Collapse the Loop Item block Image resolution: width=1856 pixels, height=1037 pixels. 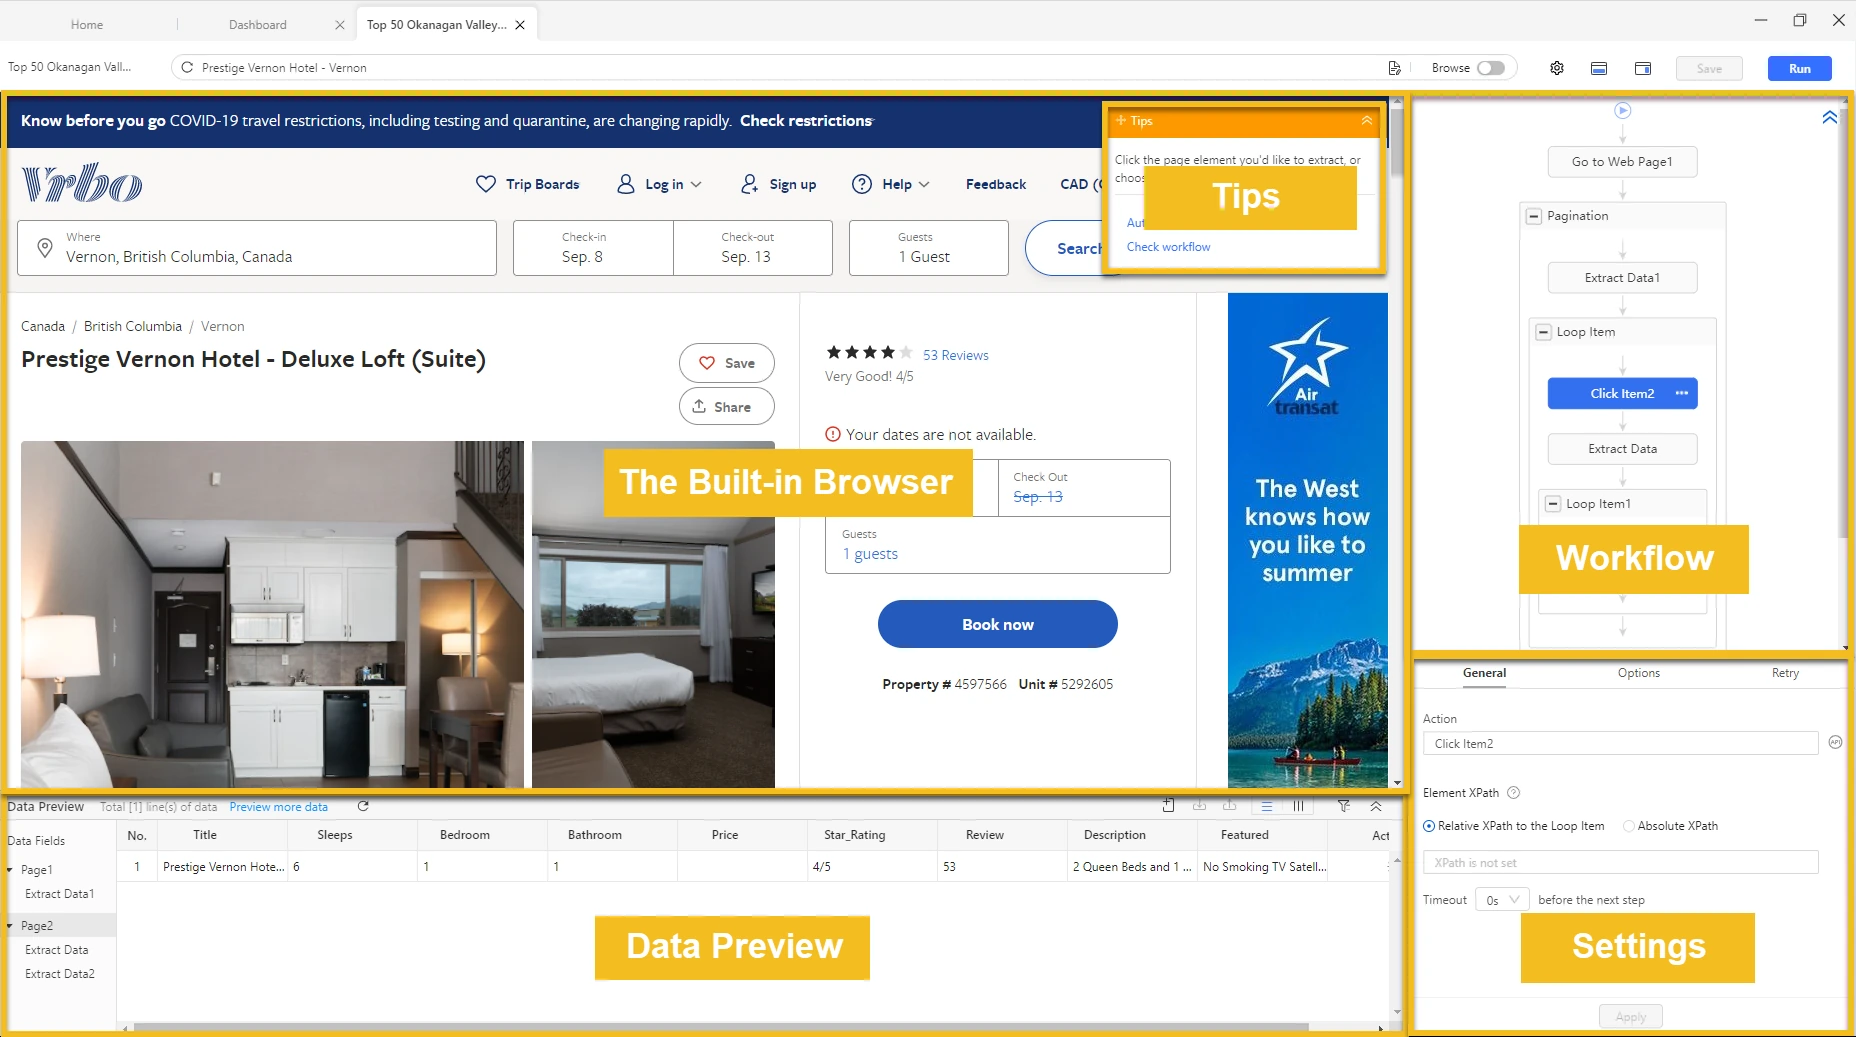tap(1543, 332)
